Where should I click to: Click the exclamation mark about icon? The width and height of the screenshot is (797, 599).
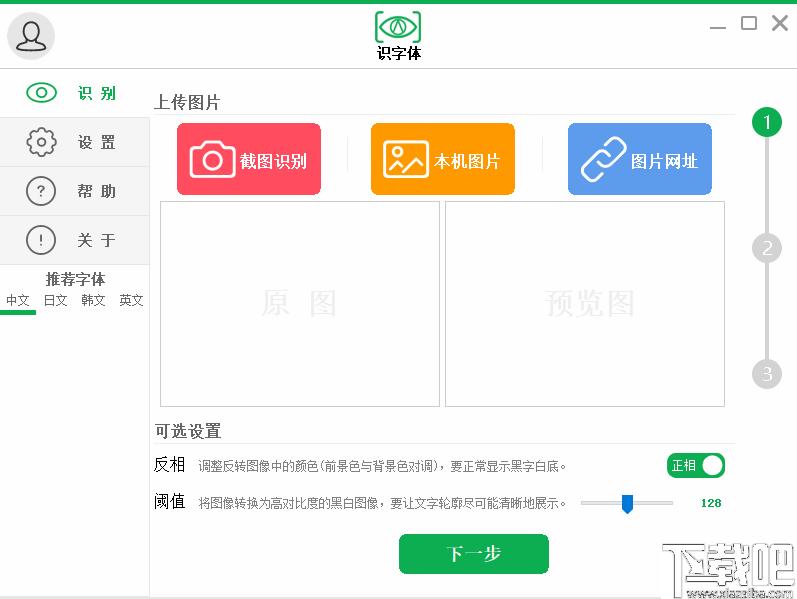[x=41, y=240]
